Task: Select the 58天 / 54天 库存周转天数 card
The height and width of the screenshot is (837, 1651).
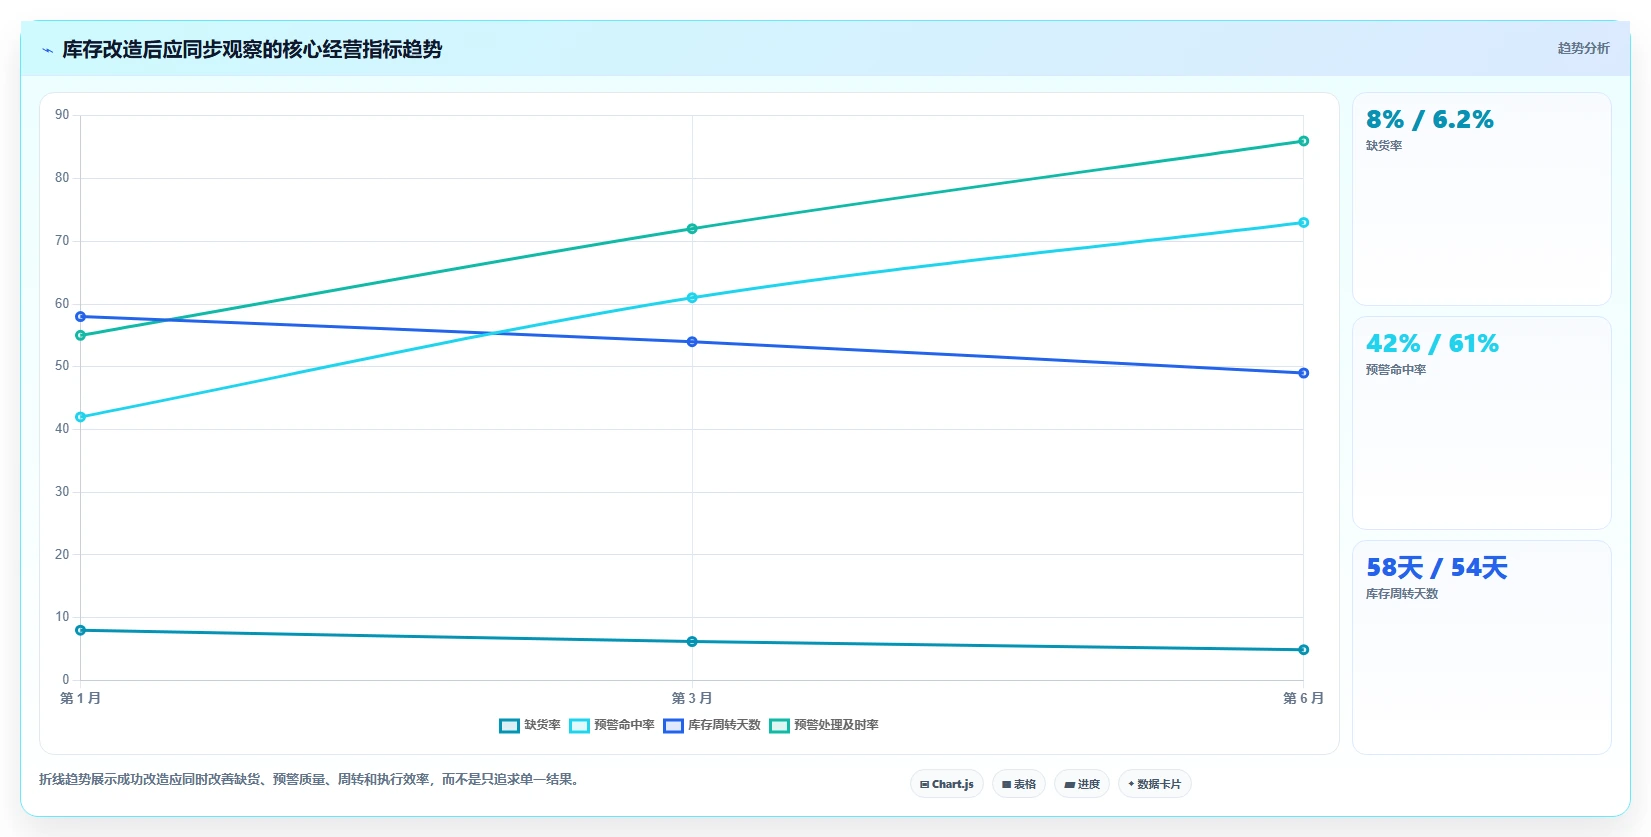Action: pos(1481,647)
